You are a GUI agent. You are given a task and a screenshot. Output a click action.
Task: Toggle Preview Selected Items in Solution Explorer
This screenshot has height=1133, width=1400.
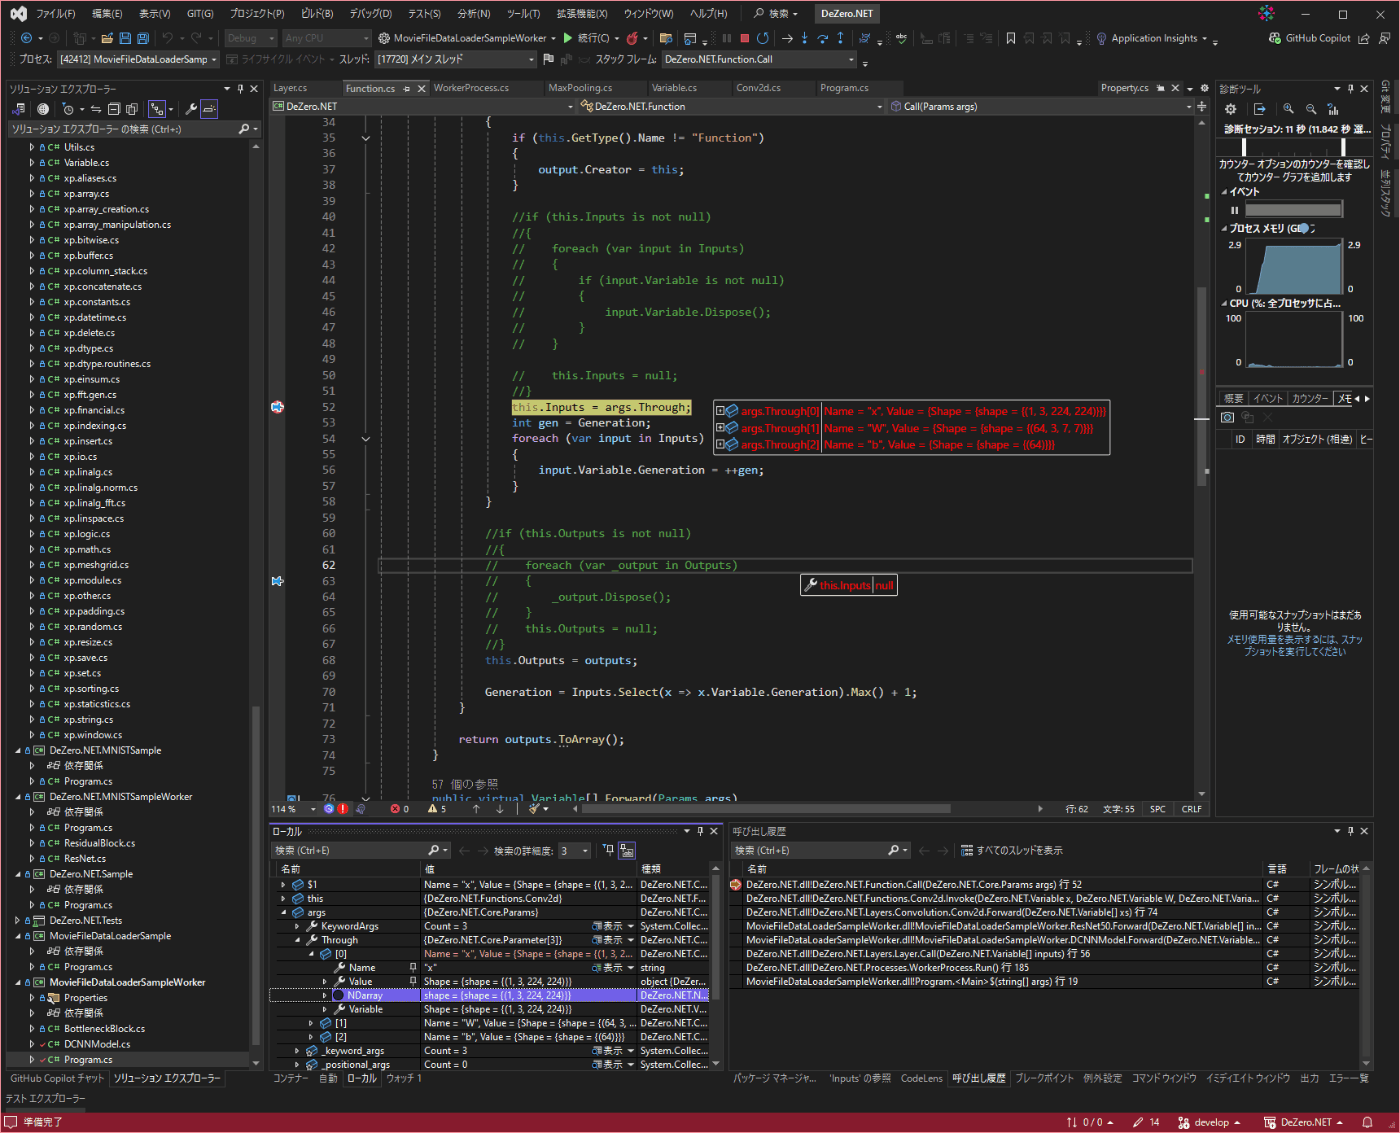tap(209, 109)
